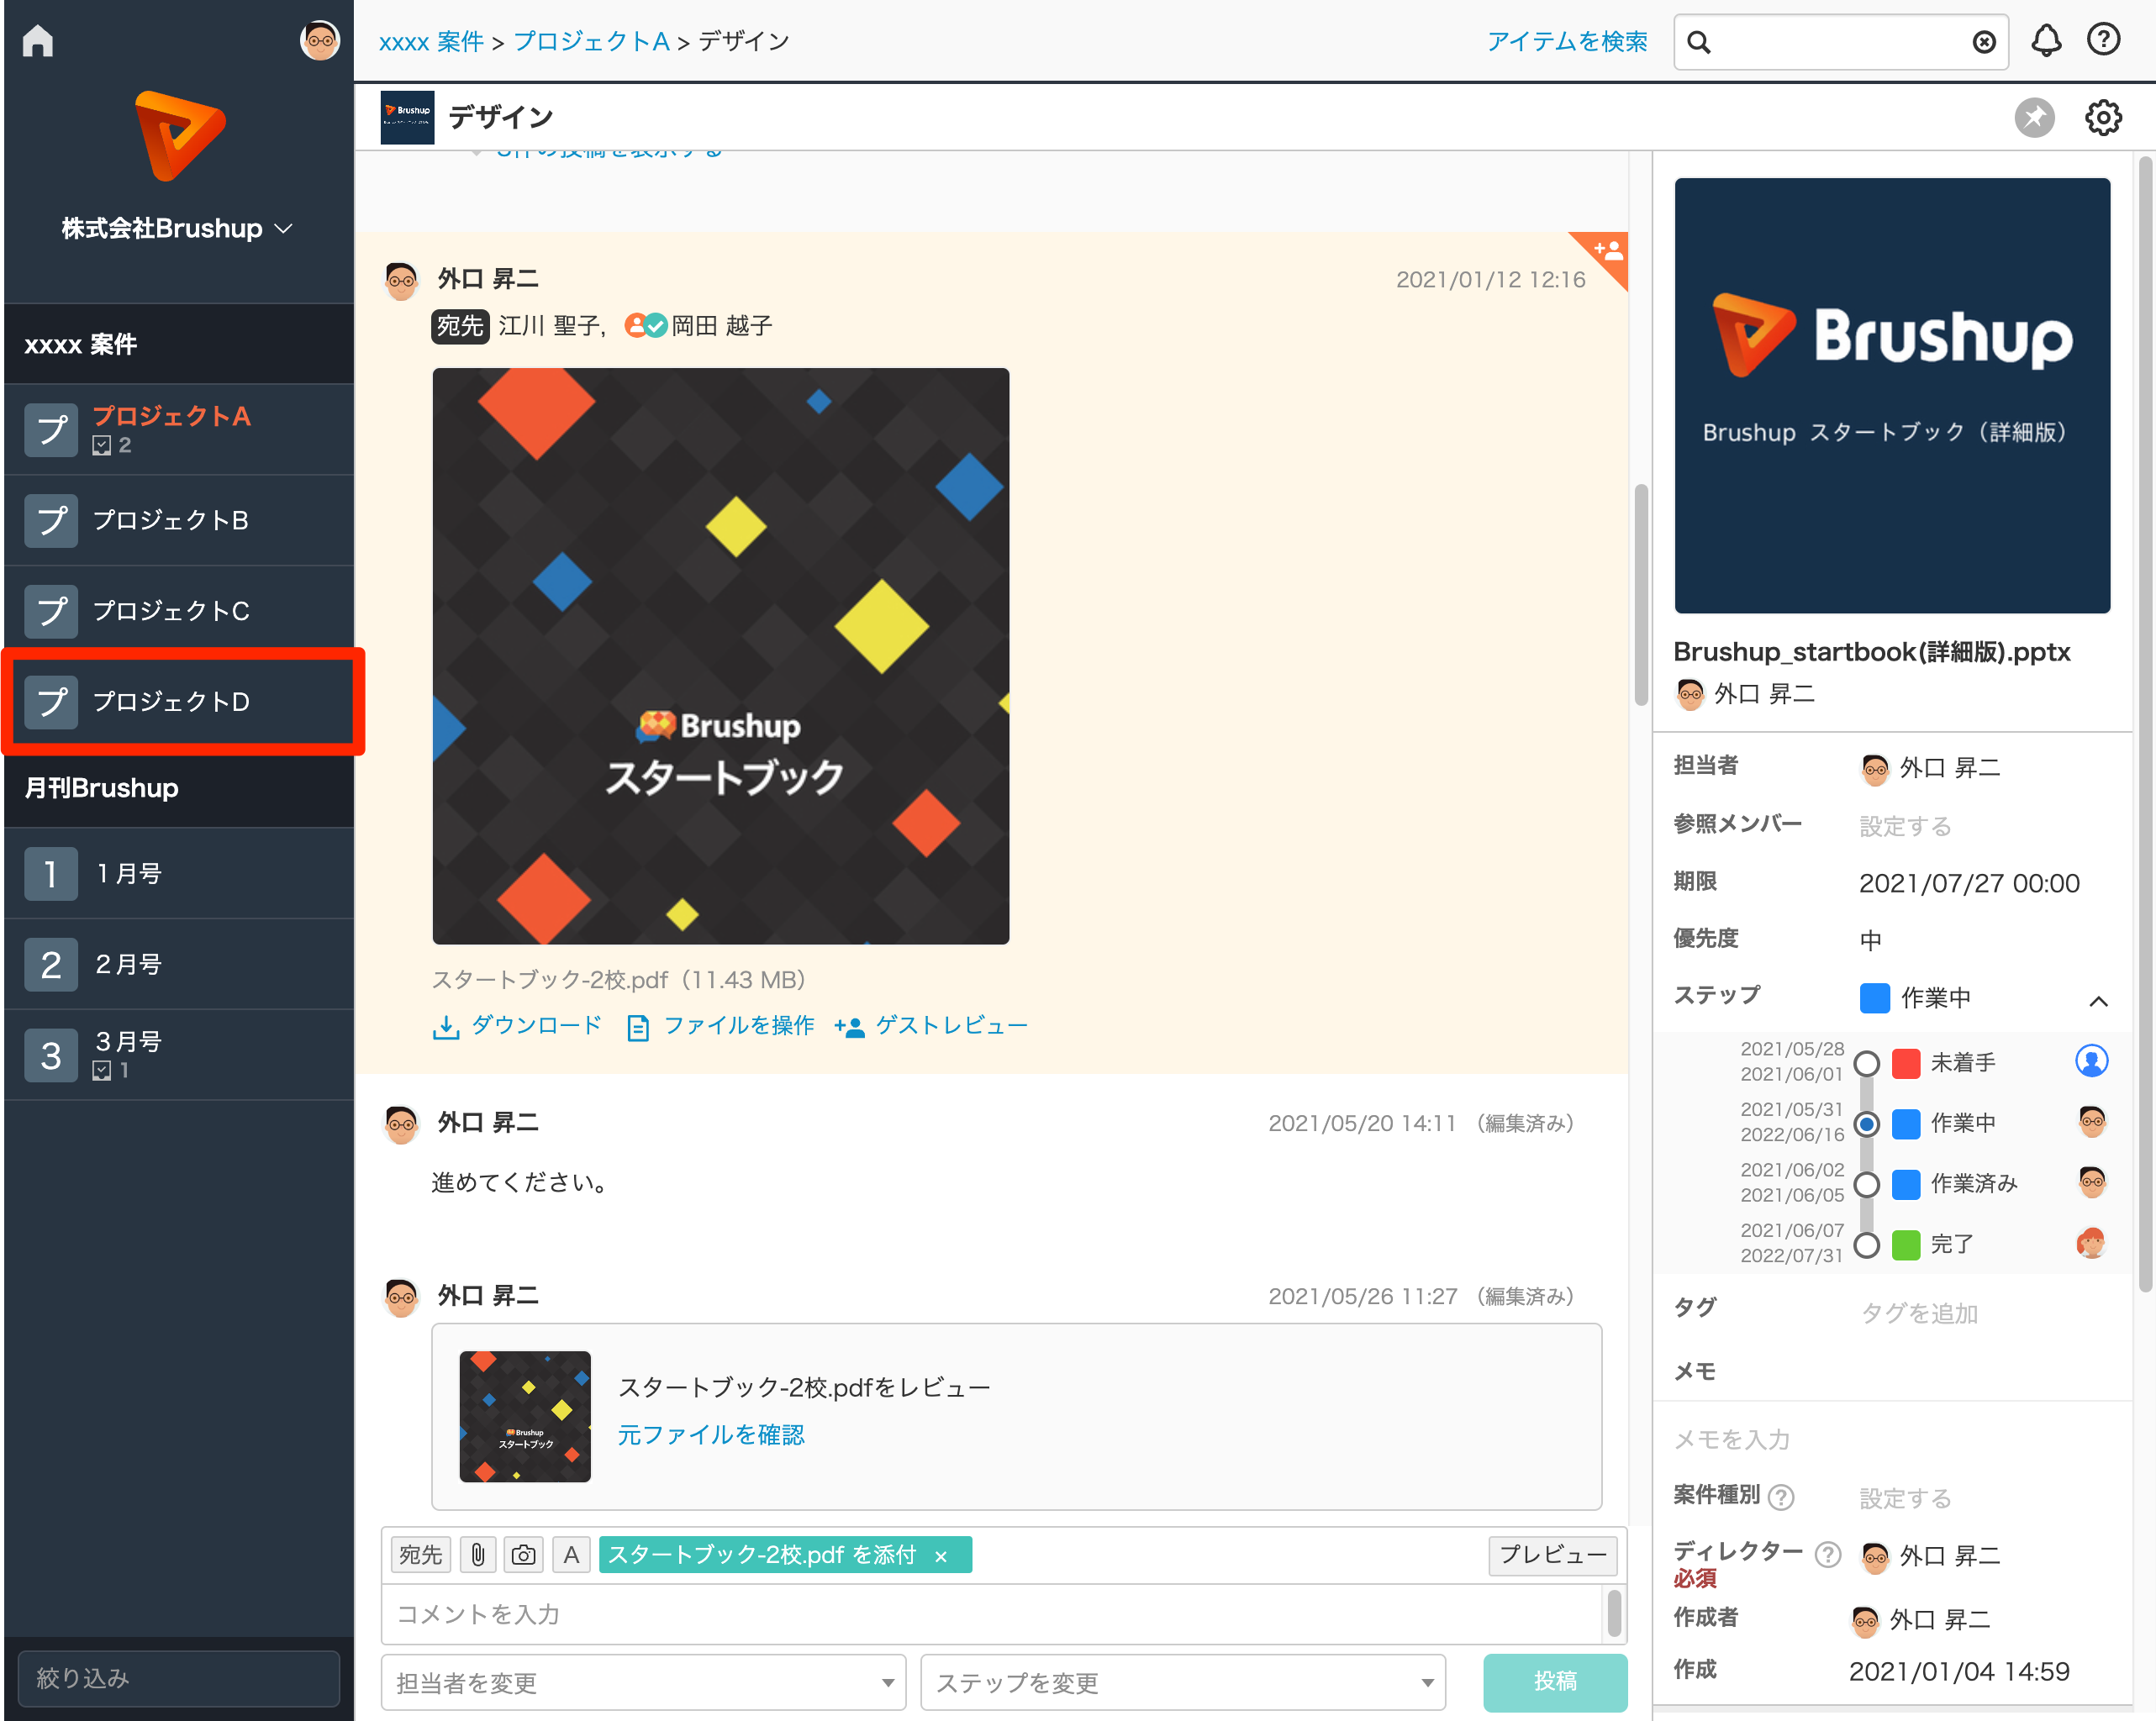Click 元ファイルを確認 link

pyautogui.click(x=710, y=1435)
